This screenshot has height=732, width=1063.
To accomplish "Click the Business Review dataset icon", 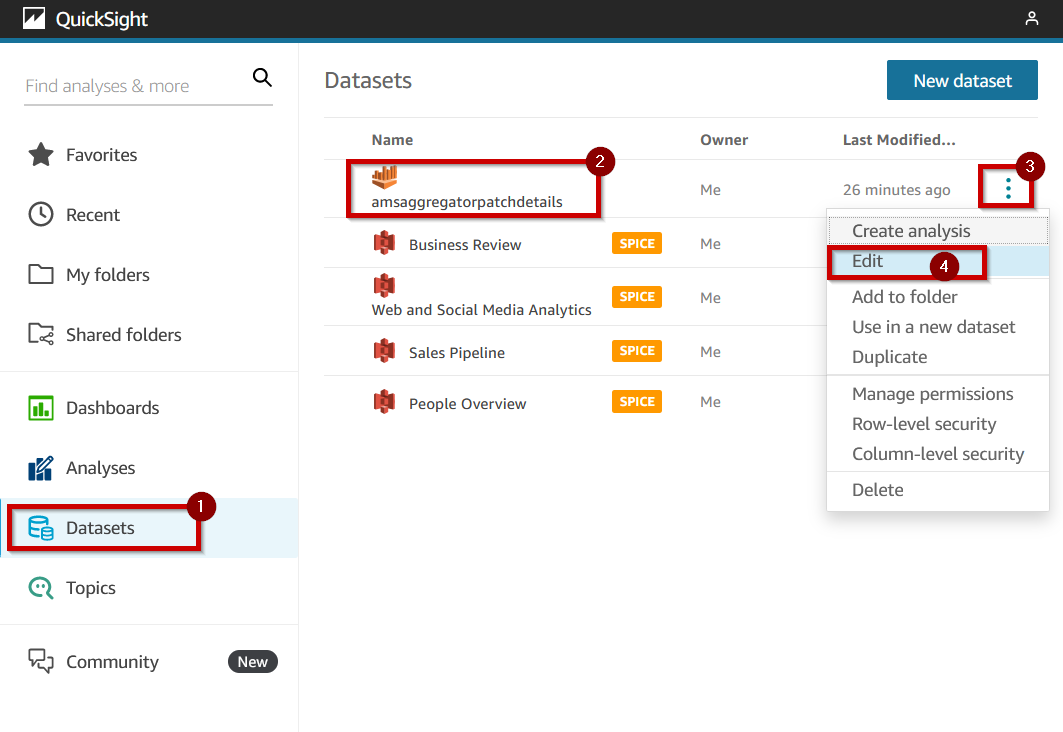I will (x=384, y=243).
